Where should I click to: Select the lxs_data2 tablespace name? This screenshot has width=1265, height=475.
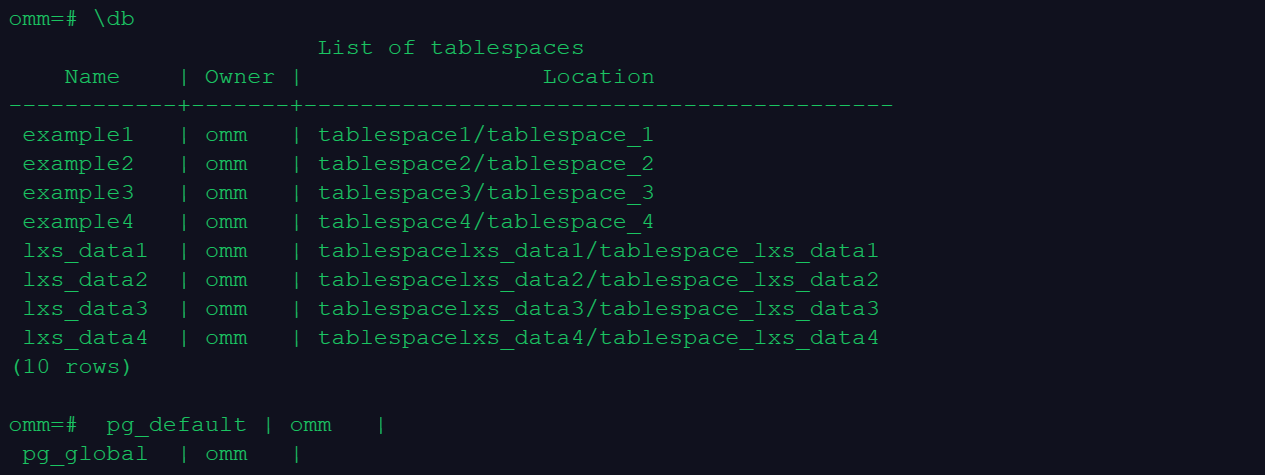click(85, 280)
